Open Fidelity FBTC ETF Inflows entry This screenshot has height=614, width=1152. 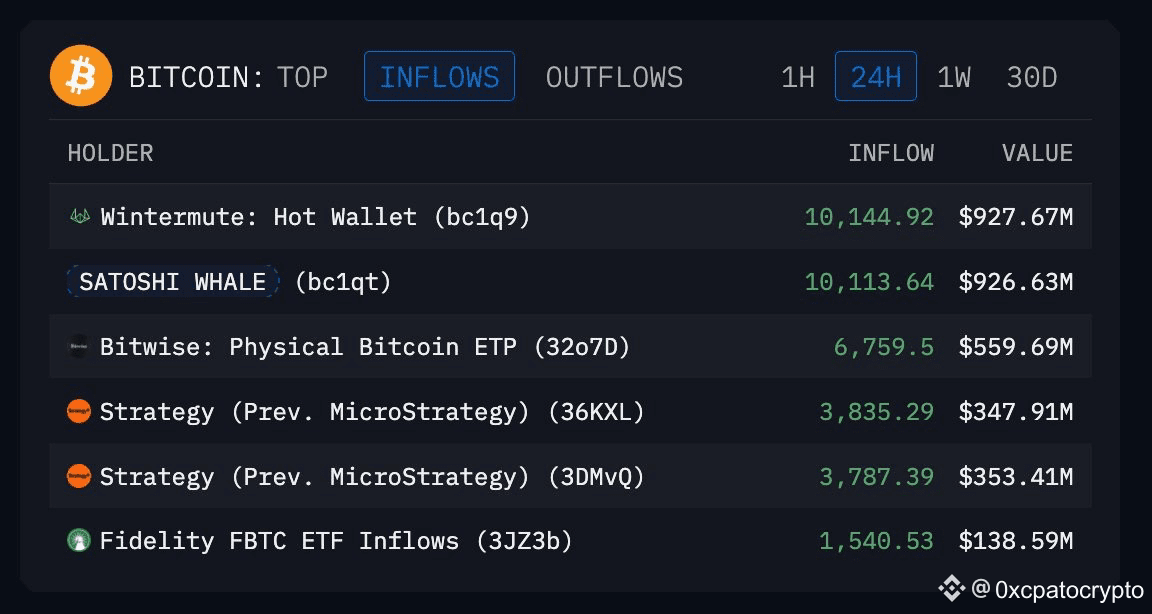(x=336, y=541)
